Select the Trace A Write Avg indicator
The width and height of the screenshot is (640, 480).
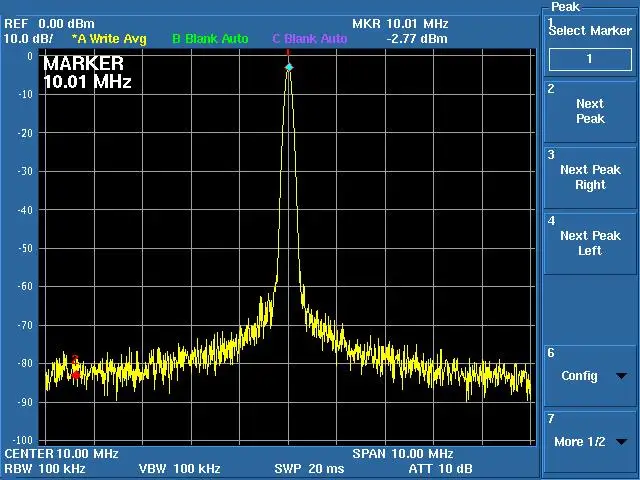pyautogui.click(x=108, y=39)
